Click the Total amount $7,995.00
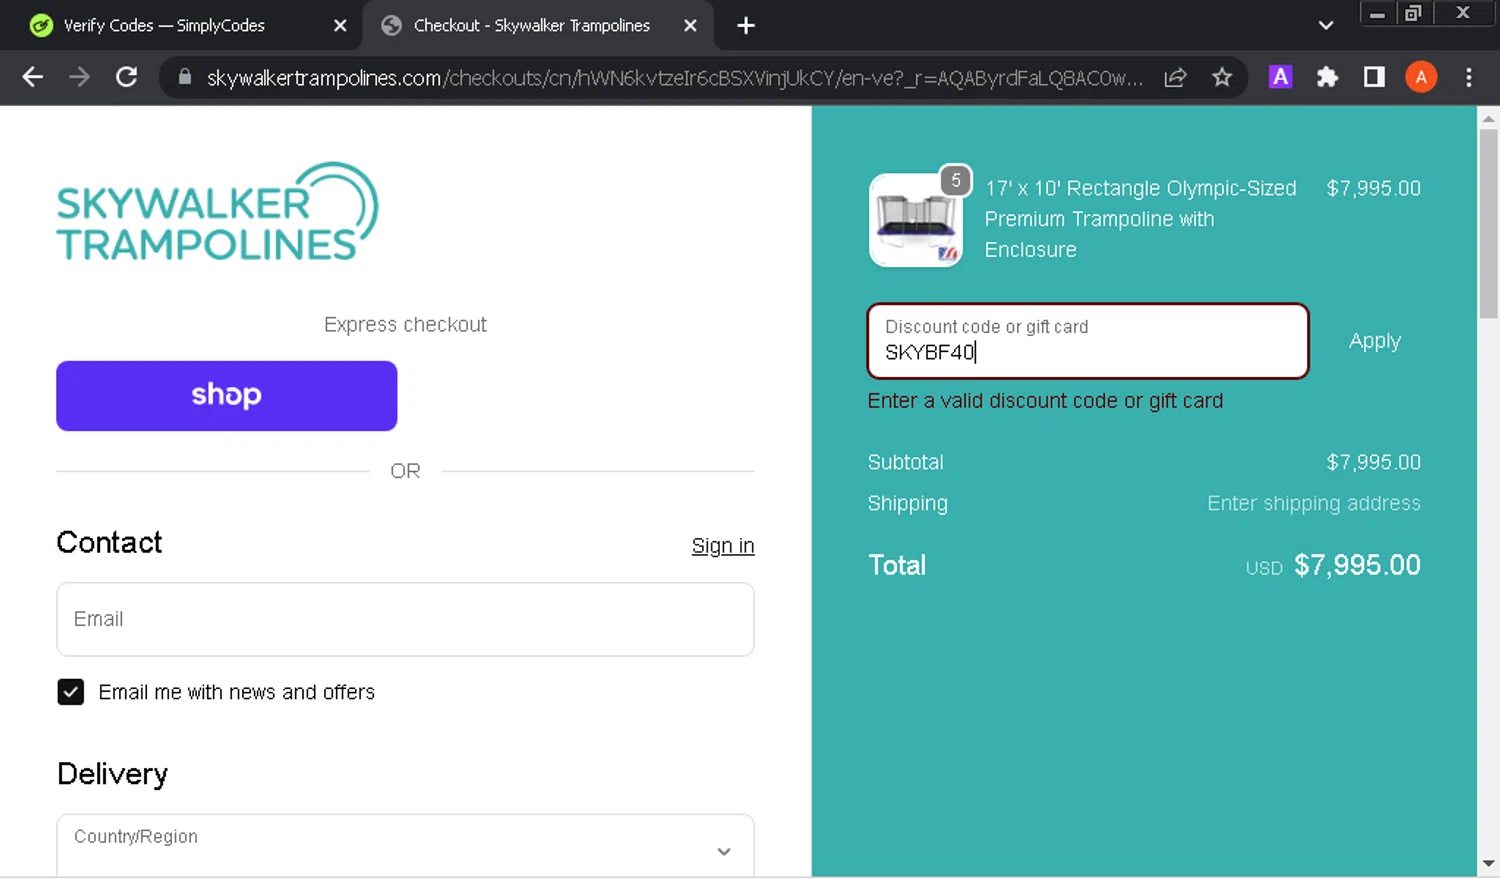 tap(1357, 566)
